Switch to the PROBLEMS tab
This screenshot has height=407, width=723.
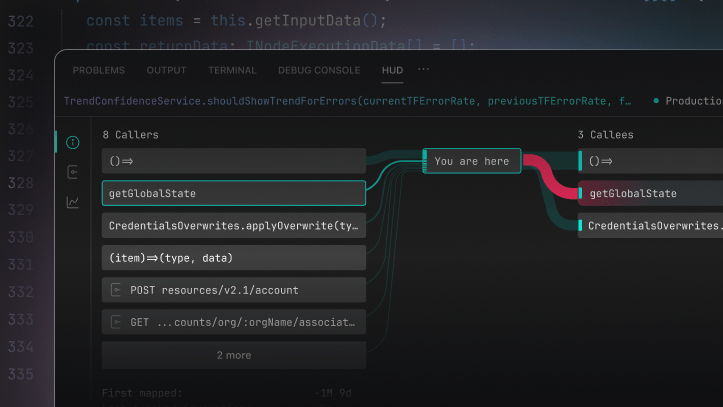(x=99, y=70)
